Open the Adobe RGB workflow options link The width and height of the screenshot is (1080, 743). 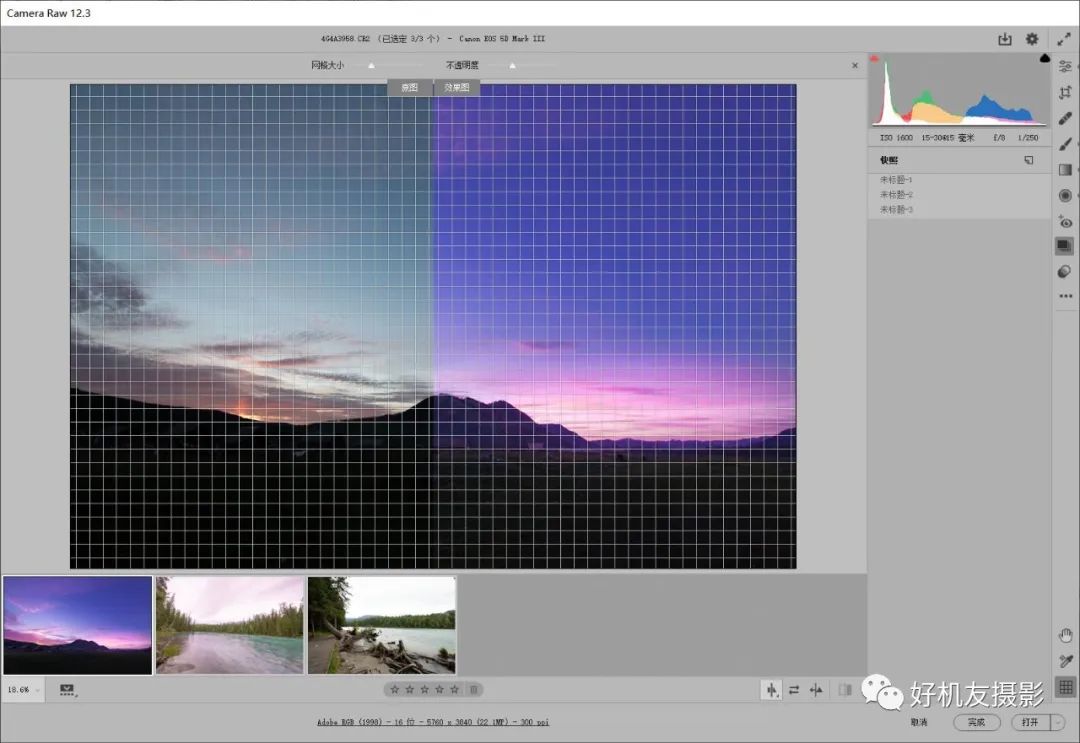click(x=433, y=722)
